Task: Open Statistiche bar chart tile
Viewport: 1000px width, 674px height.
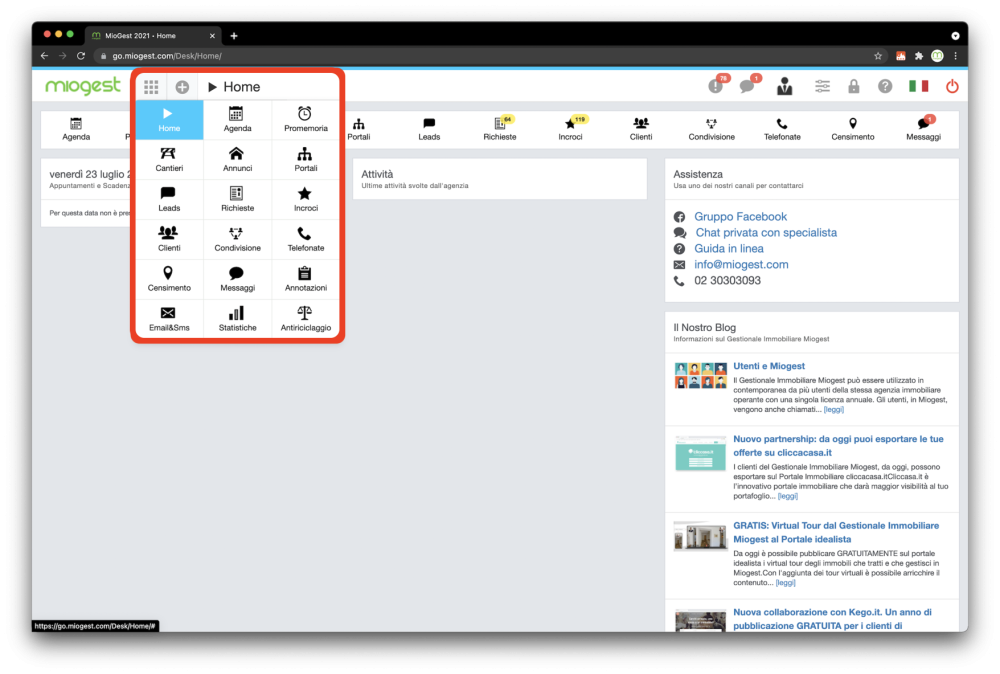Action: click(x=237, y=319)
